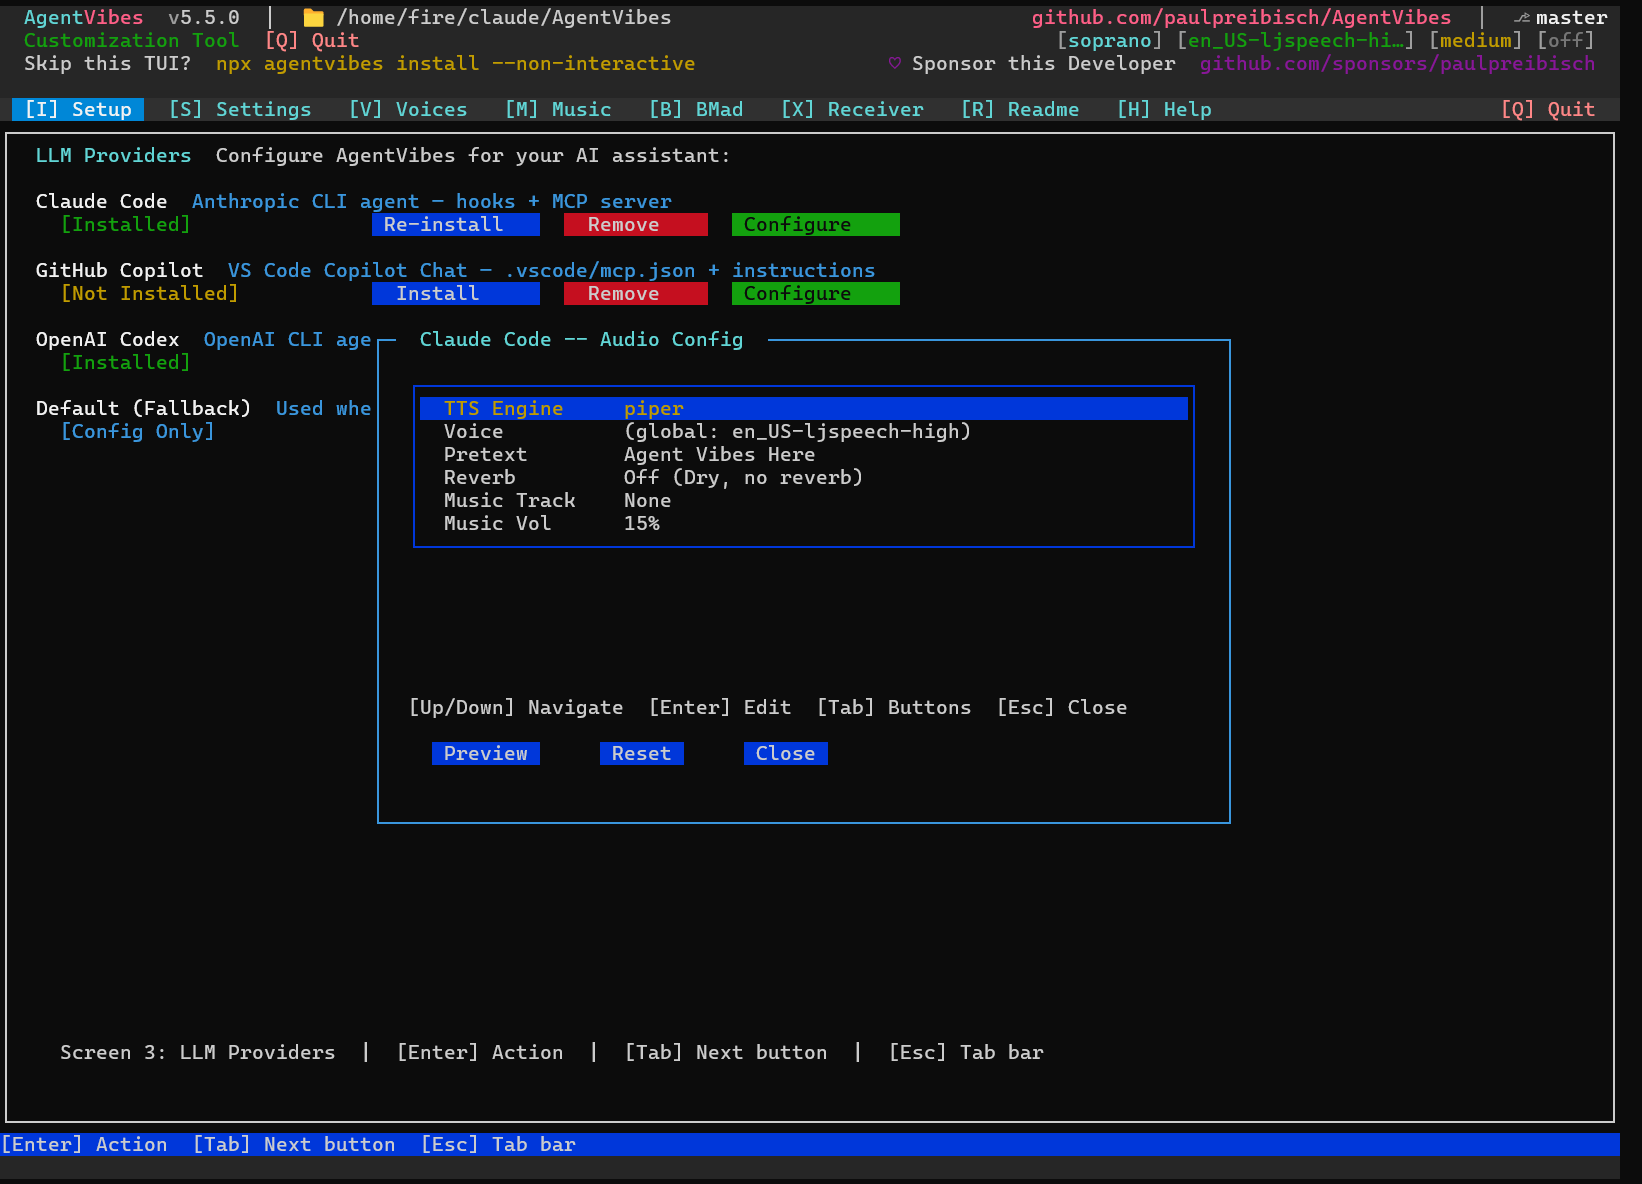
Task: Select the Music Track row
Action: (x=804, y=500)
